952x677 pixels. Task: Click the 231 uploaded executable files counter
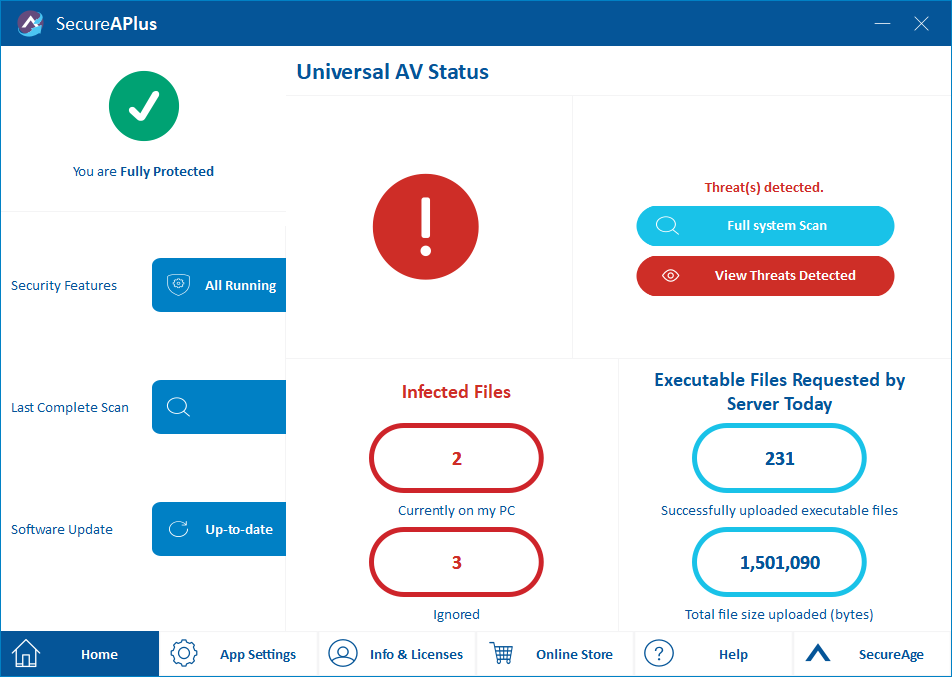click(779, 459)
